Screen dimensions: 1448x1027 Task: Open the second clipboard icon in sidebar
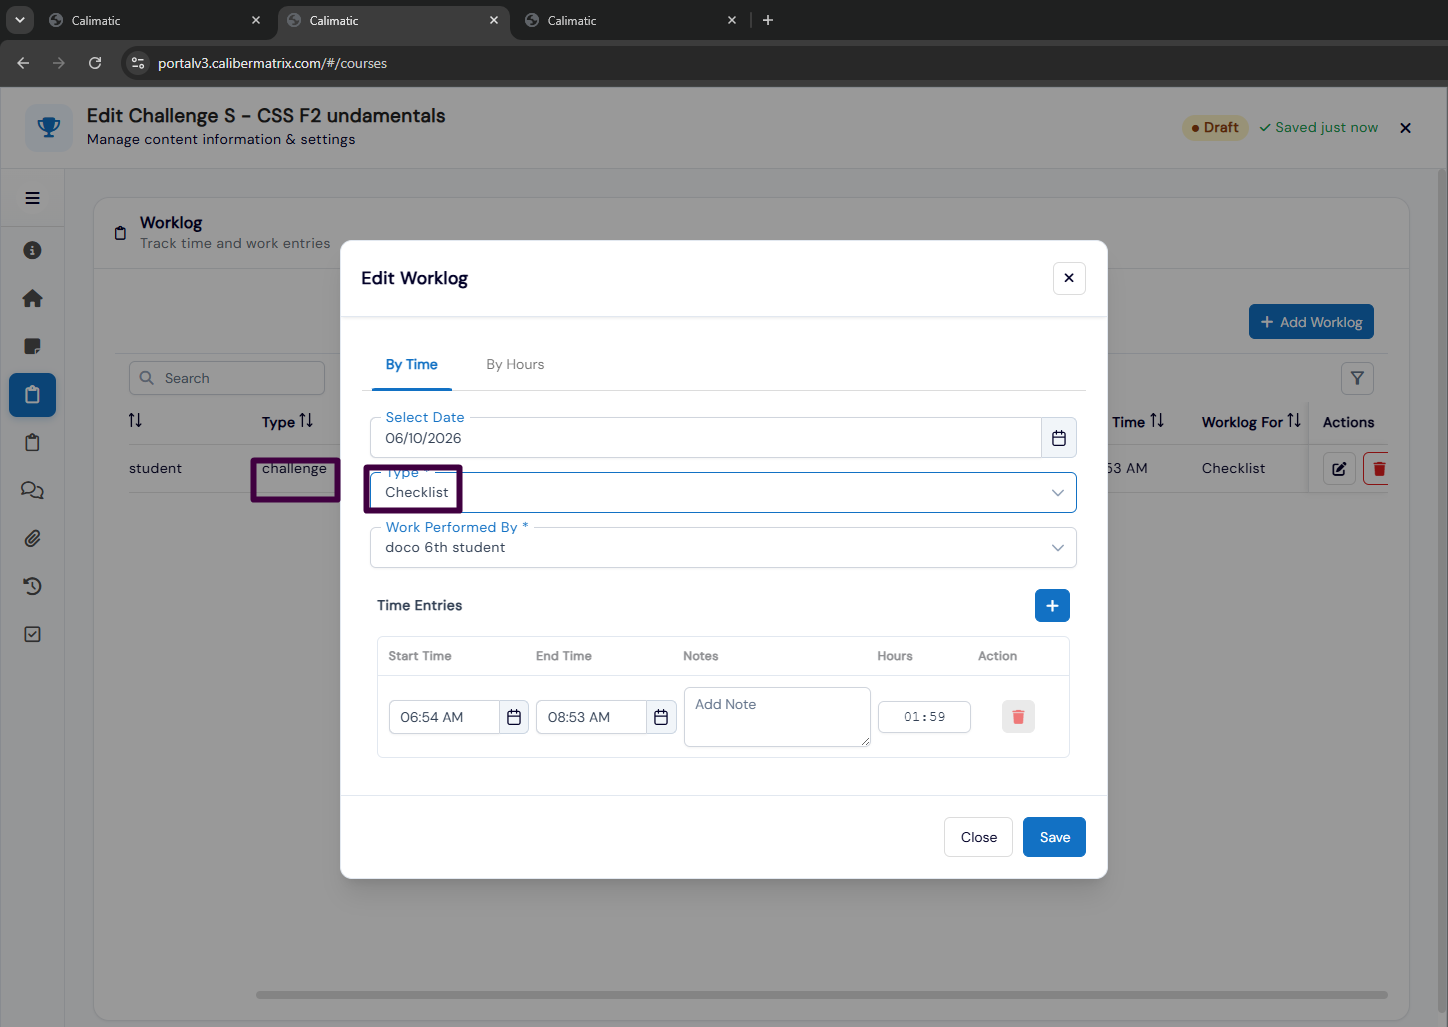(32, 442)
